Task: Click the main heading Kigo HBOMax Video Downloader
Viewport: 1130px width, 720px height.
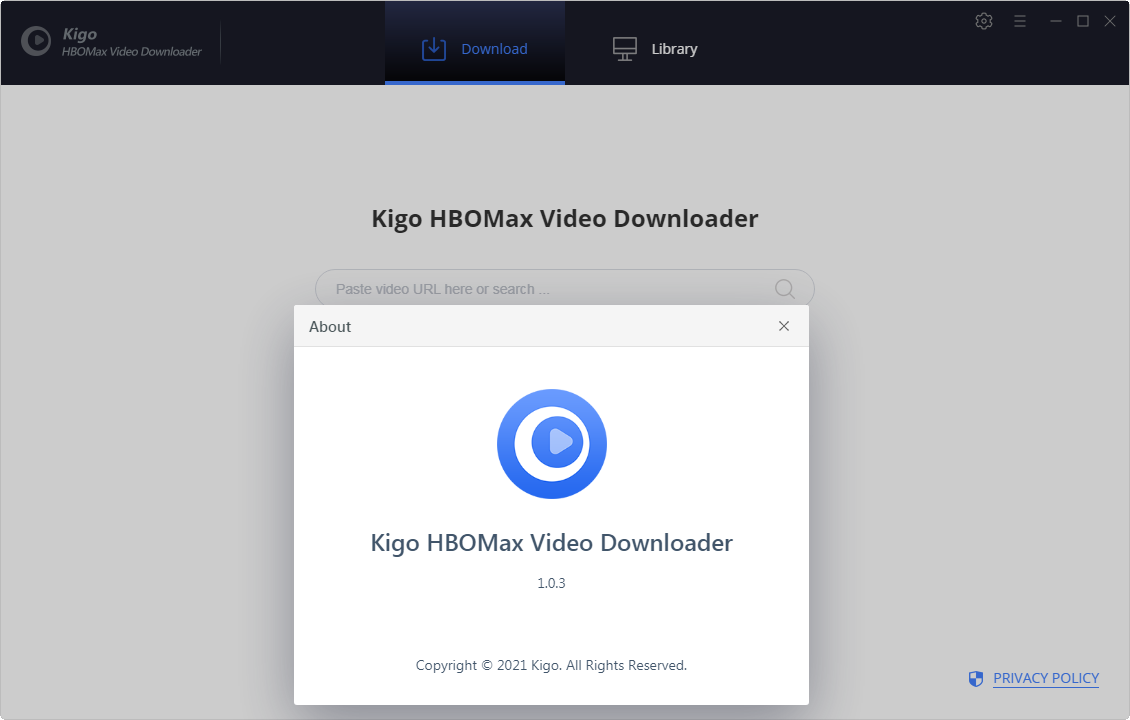Action: pos(565,219)
